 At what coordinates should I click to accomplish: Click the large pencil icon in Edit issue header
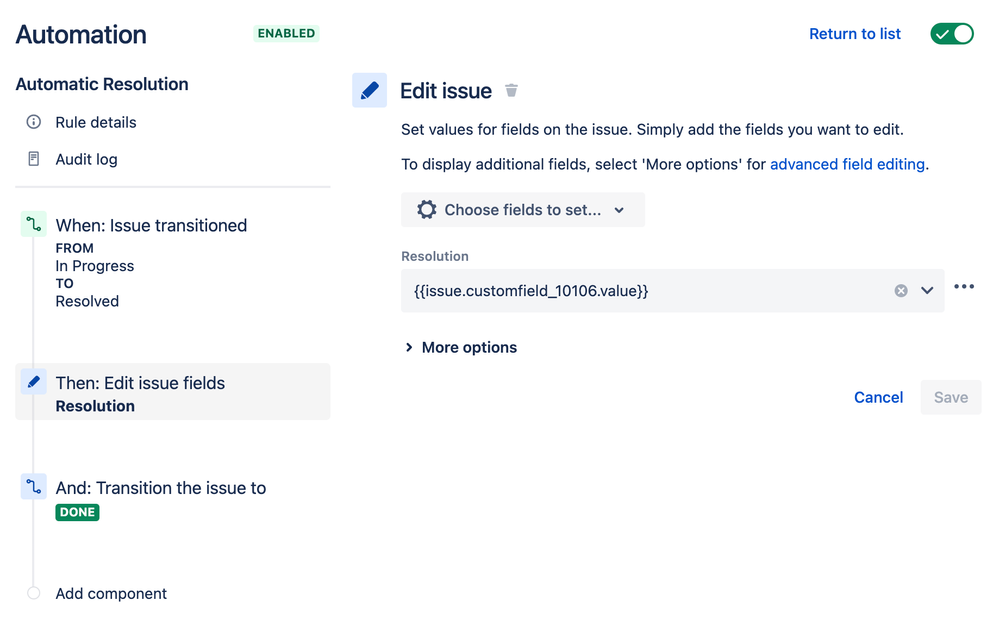[x=369, y=91]
